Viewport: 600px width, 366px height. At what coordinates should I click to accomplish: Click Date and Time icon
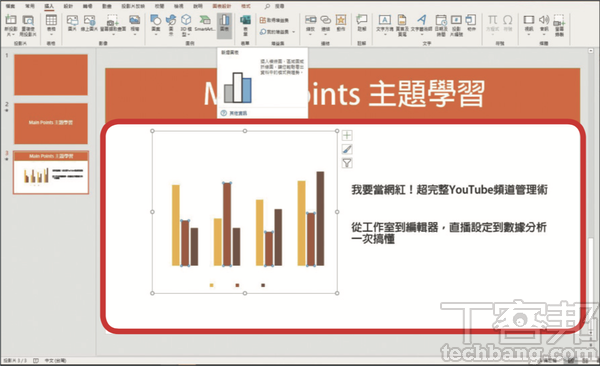coord(441,20)
